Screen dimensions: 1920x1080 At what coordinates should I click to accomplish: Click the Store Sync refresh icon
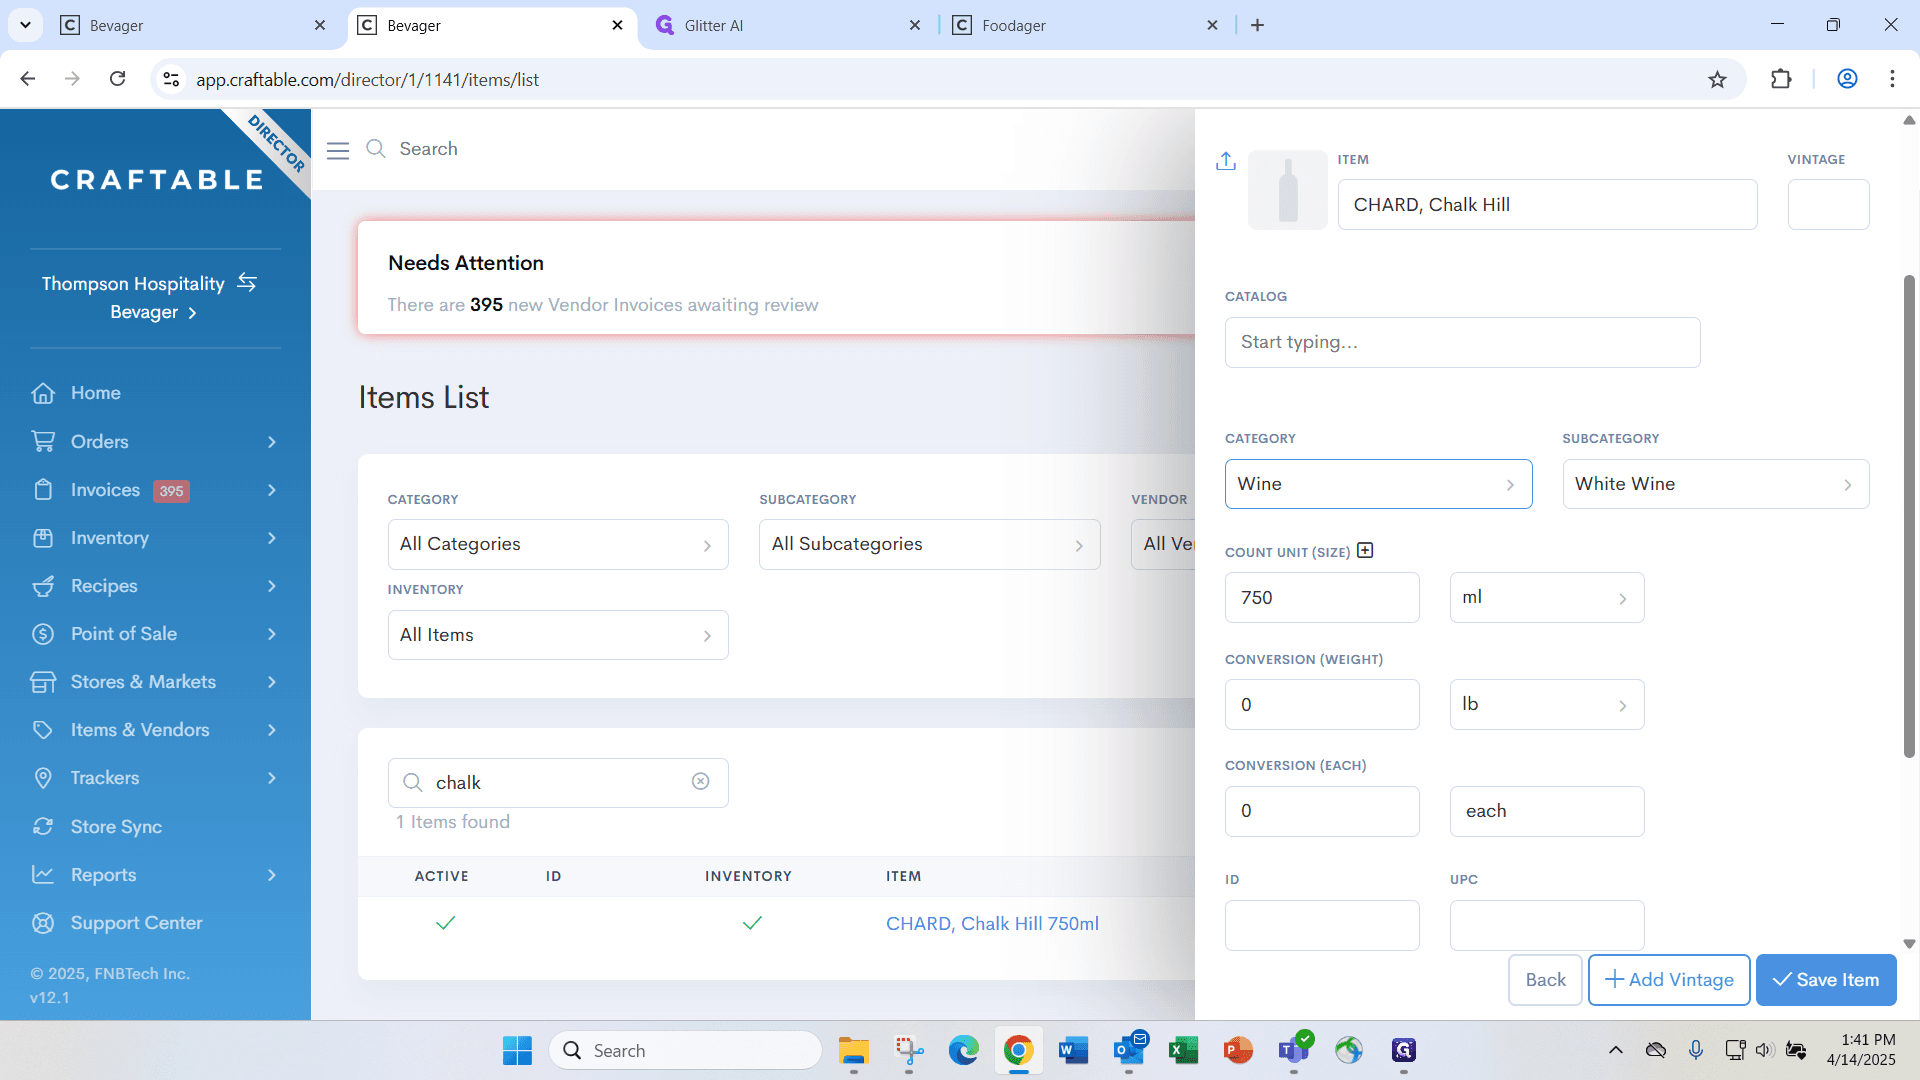pos(43,827)
